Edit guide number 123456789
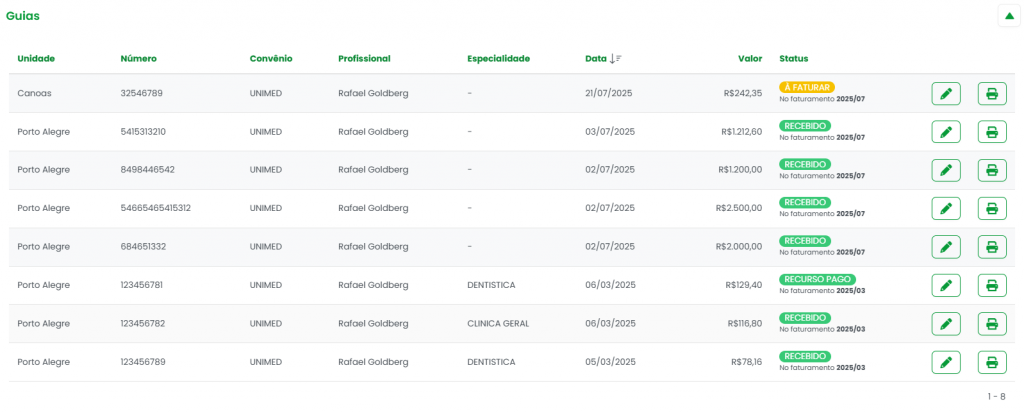Screen dimensions: 1024x413 coord(945,361)
